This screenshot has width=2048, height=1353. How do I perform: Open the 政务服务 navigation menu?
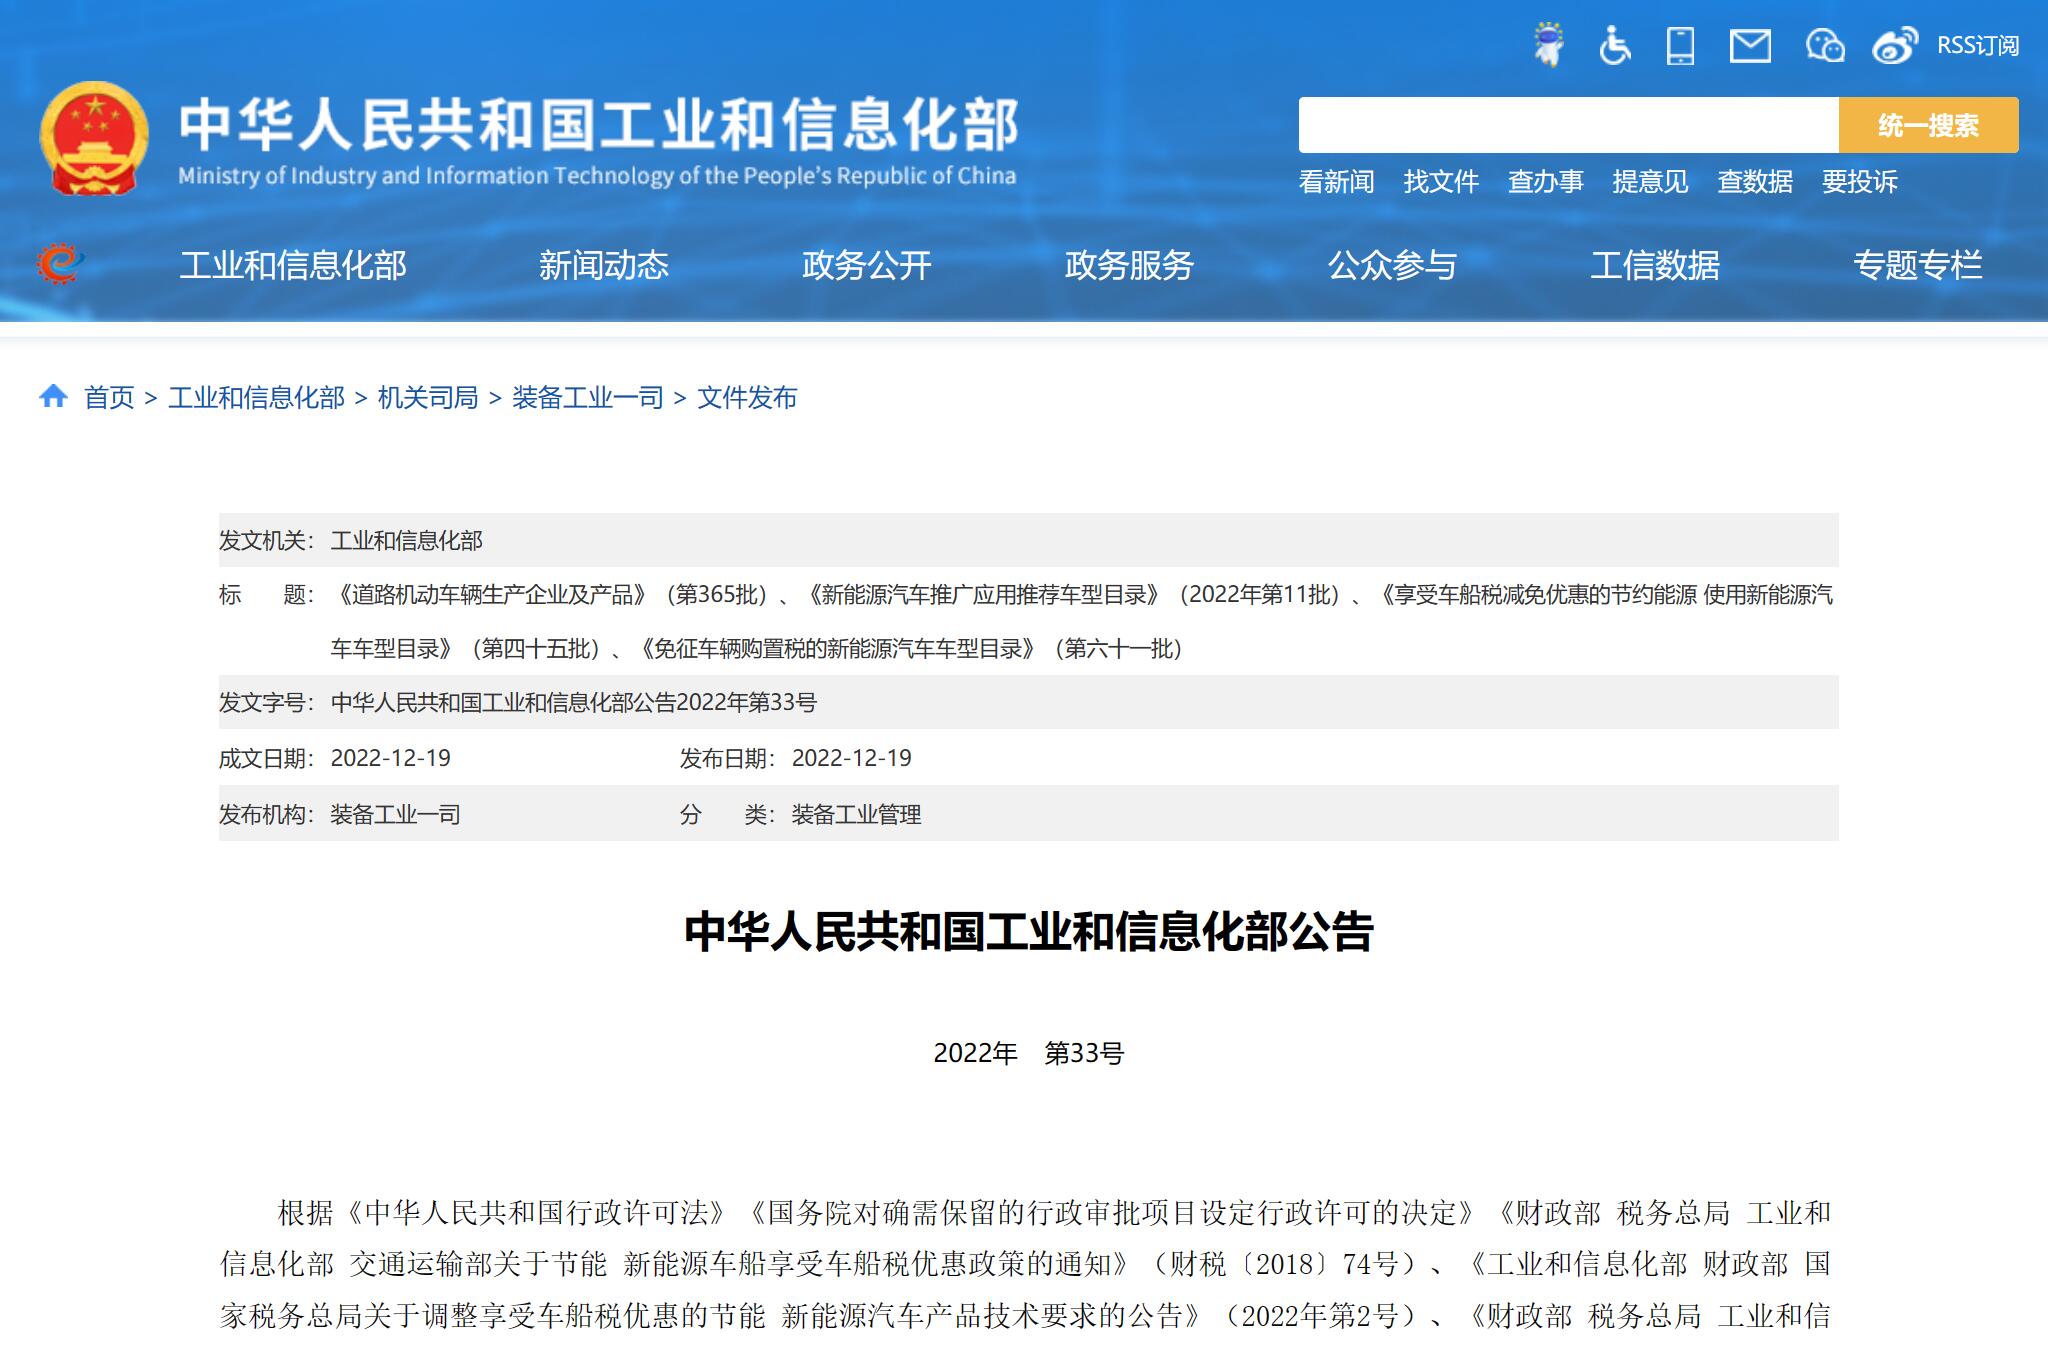(x=1129, y=265)
